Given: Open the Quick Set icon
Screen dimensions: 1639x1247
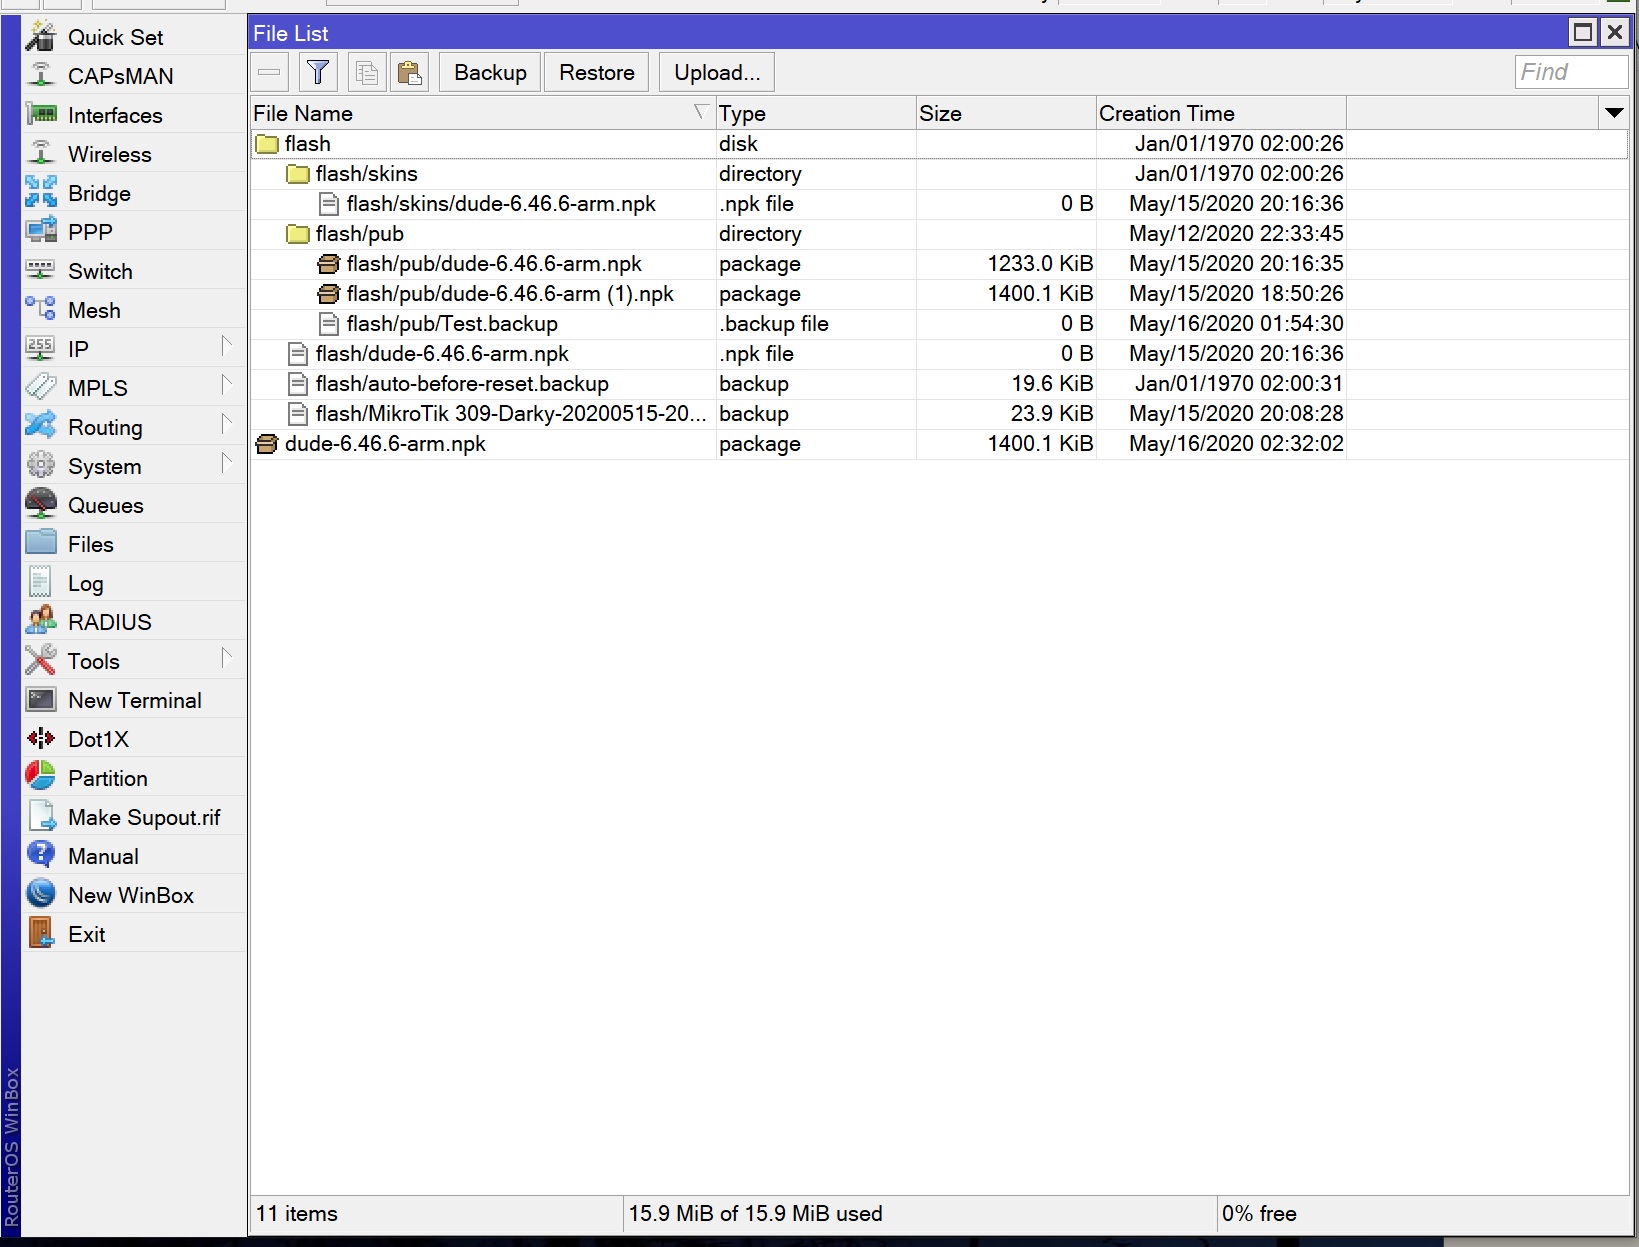Looking at the screenshot, I should point(41,37).
